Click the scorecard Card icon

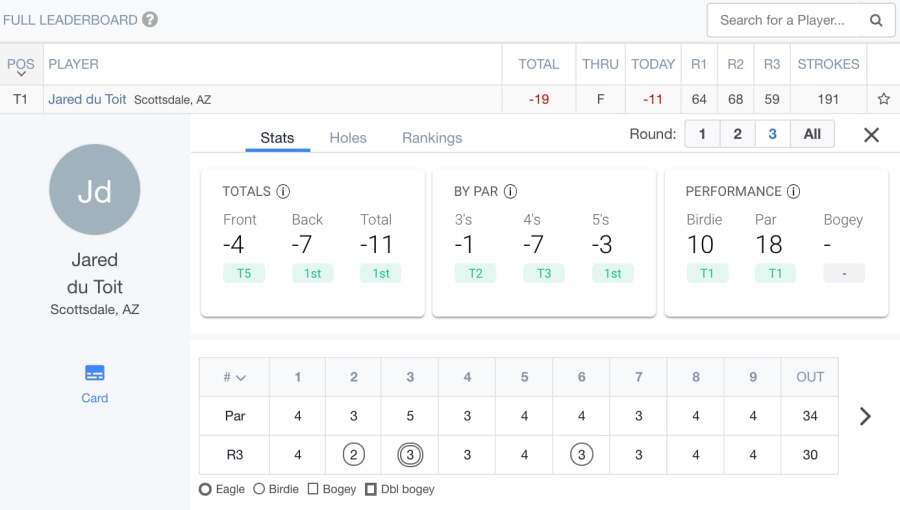click(x=95, y=374)
